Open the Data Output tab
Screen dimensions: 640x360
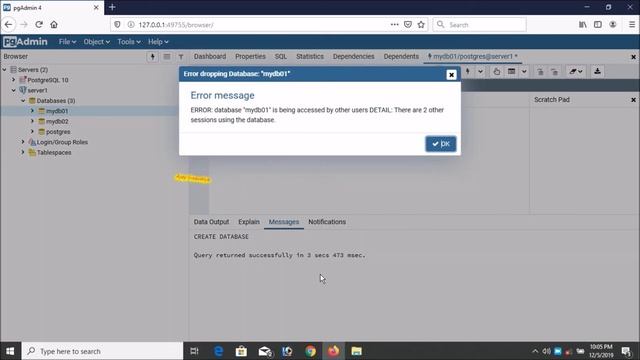coord(211,222)
